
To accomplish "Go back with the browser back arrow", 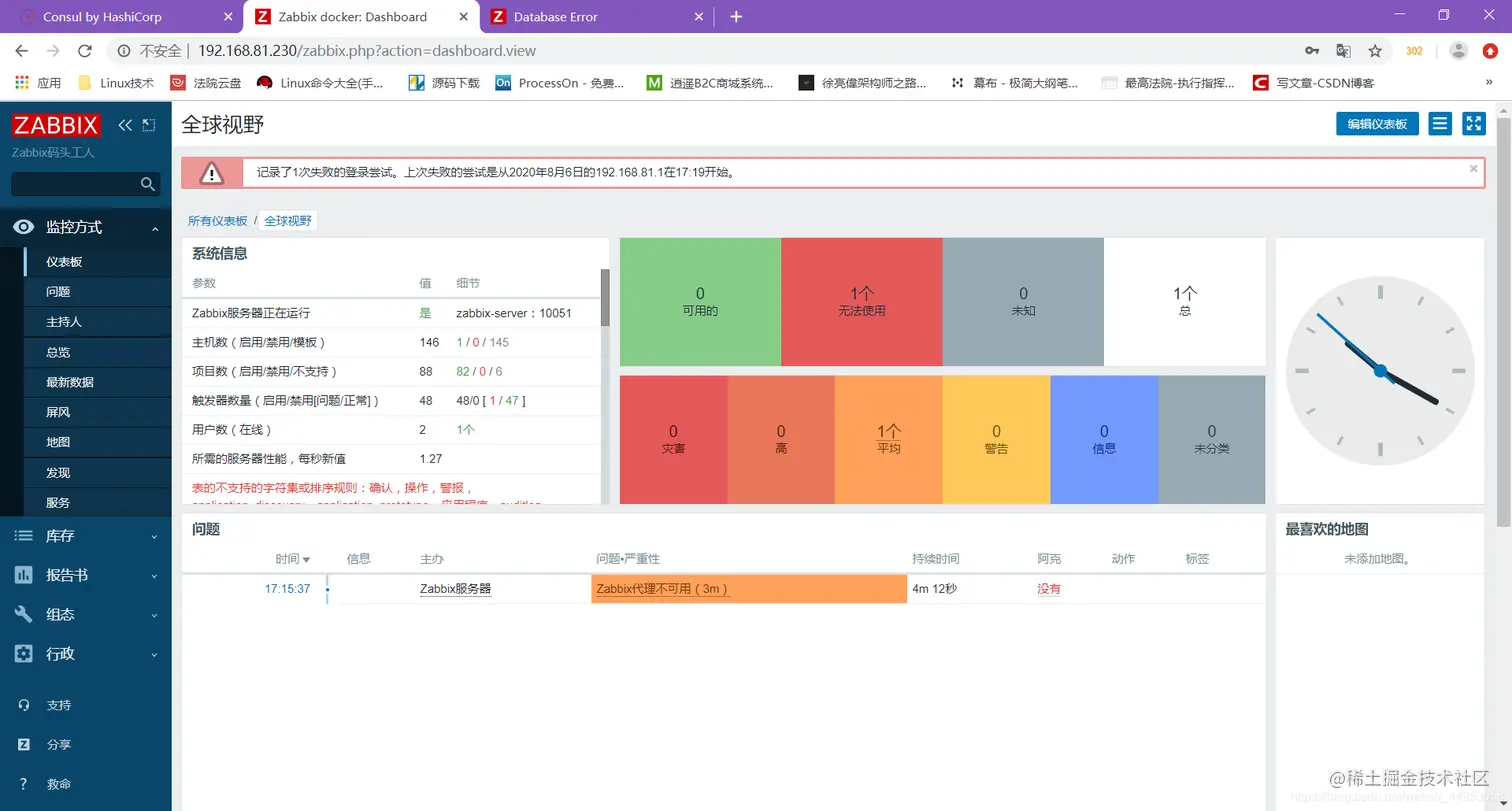I will click(x=22, y=51).
